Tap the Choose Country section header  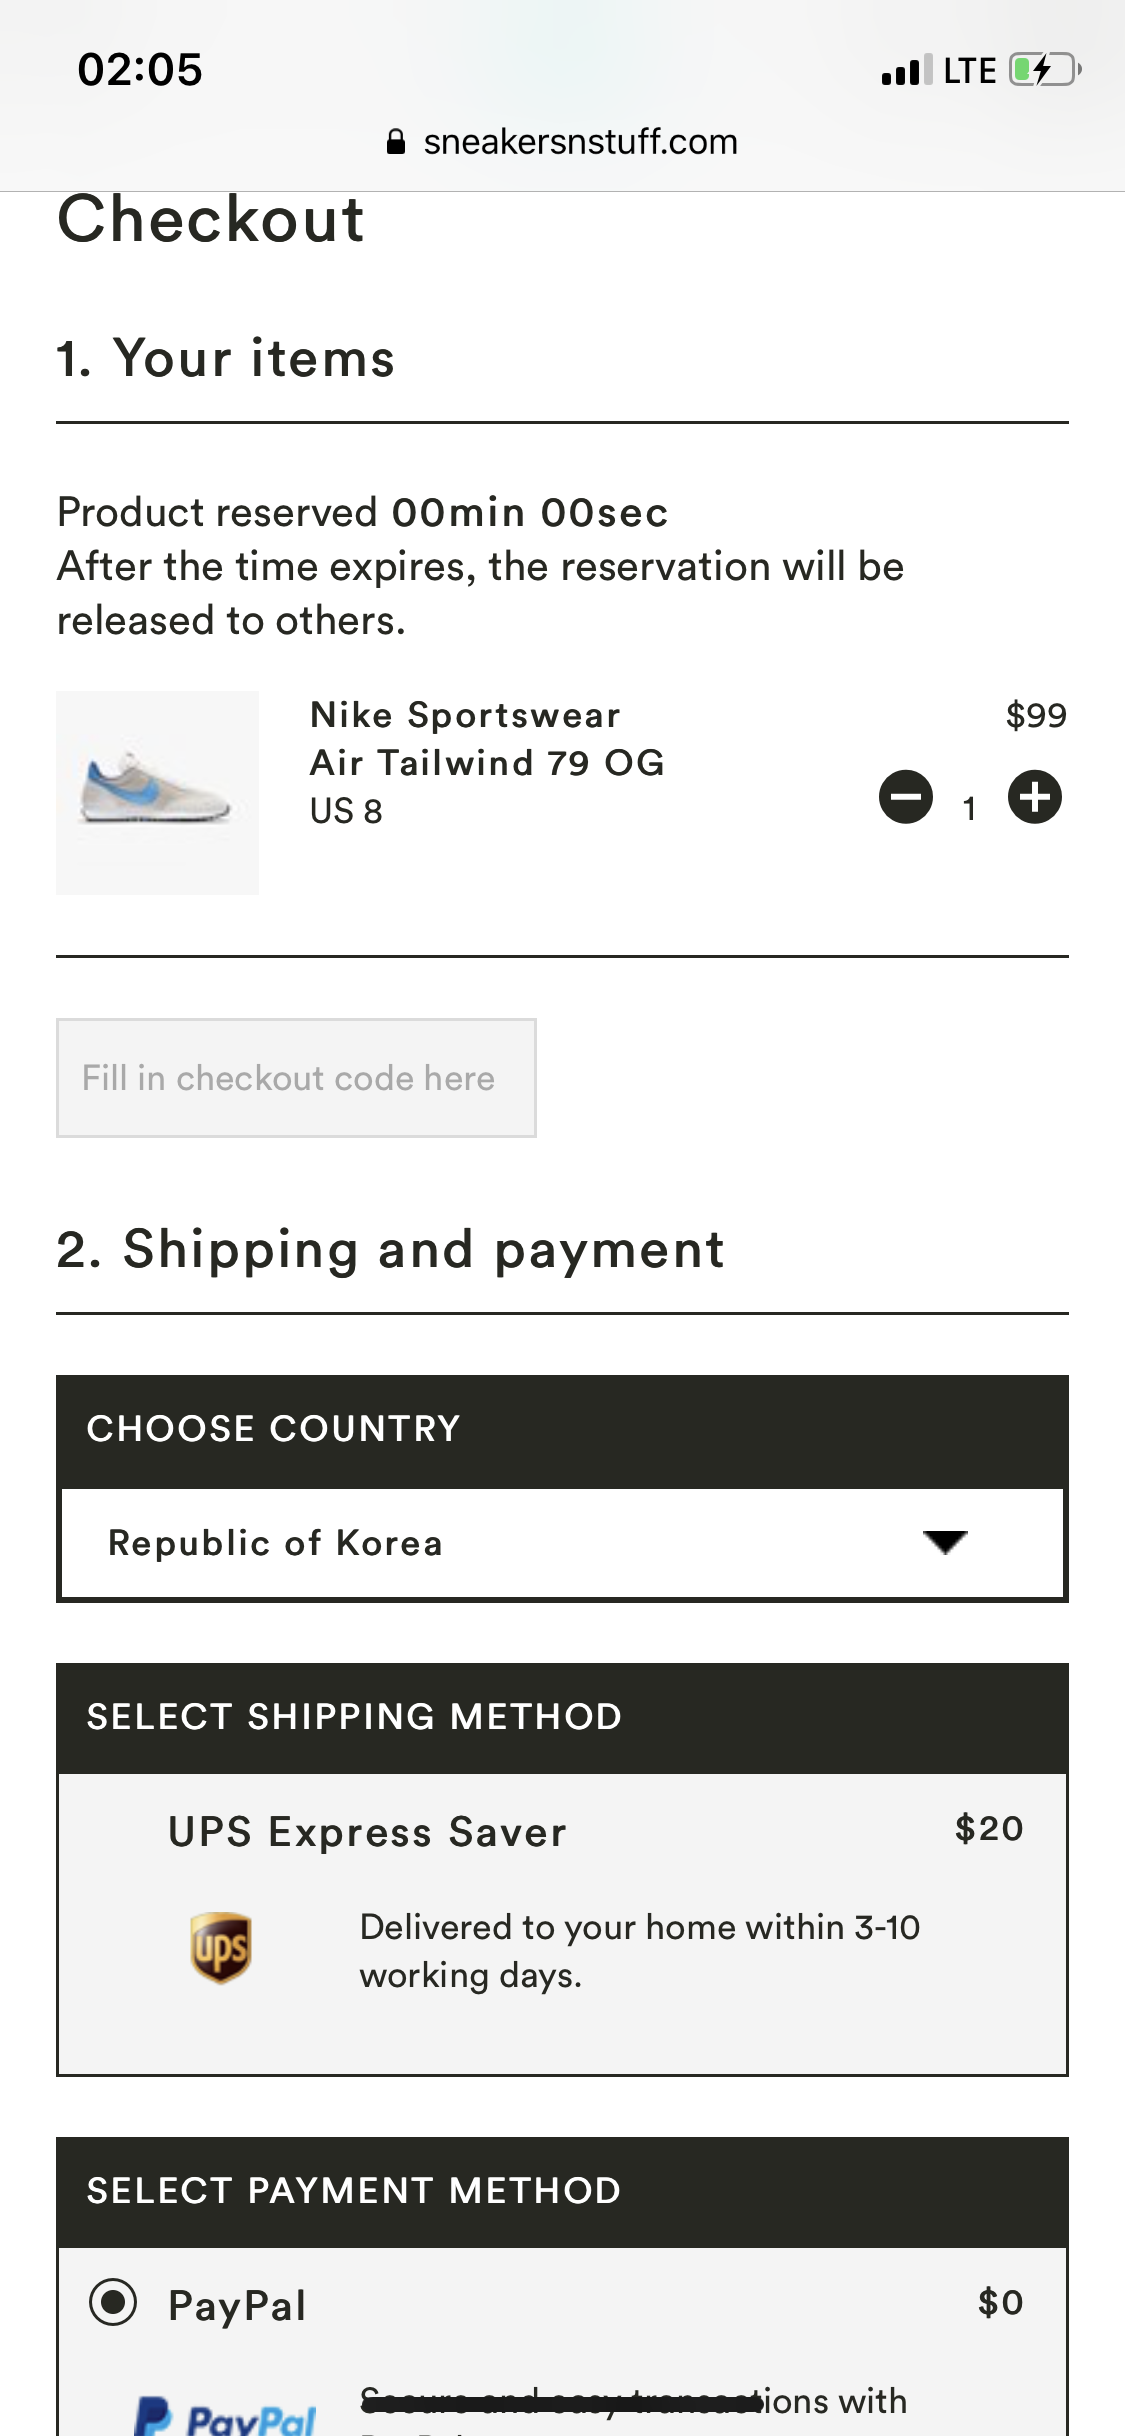click(x=273, y=1429)
